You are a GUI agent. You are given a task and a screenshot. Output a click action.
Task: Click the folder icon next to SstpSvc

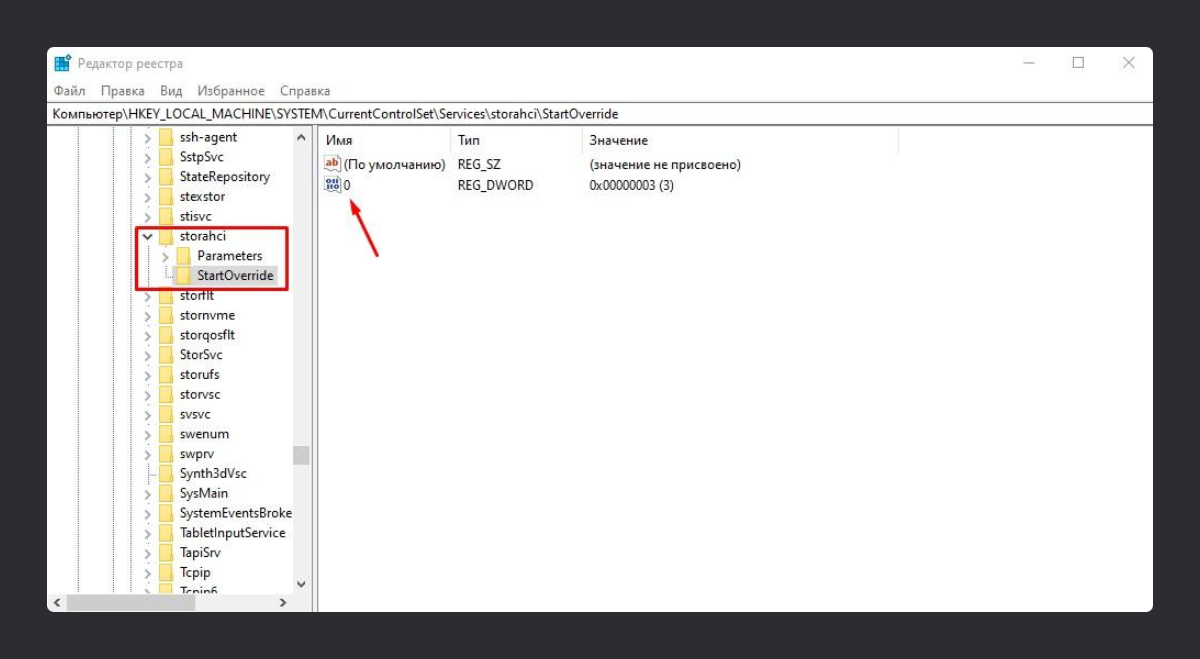tap(166, 157)
